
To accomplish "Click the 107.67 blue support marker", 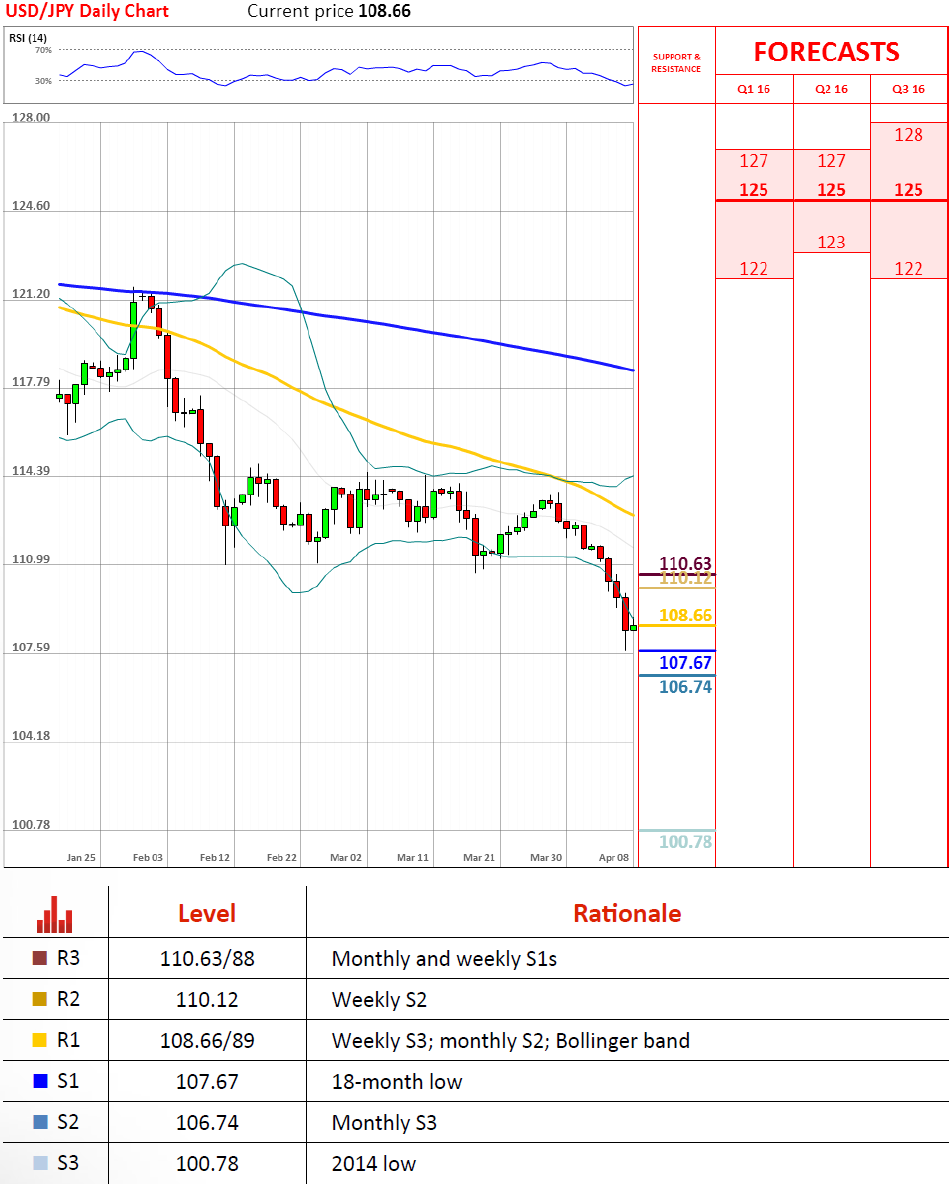I will pyautogui.click(x=685, y=663).
